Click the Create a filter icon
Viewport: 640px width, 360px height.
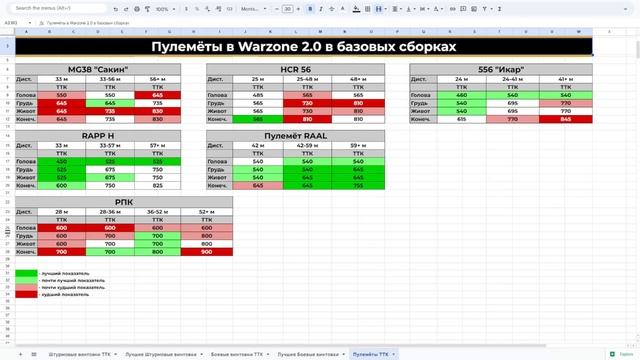[484, 9]
